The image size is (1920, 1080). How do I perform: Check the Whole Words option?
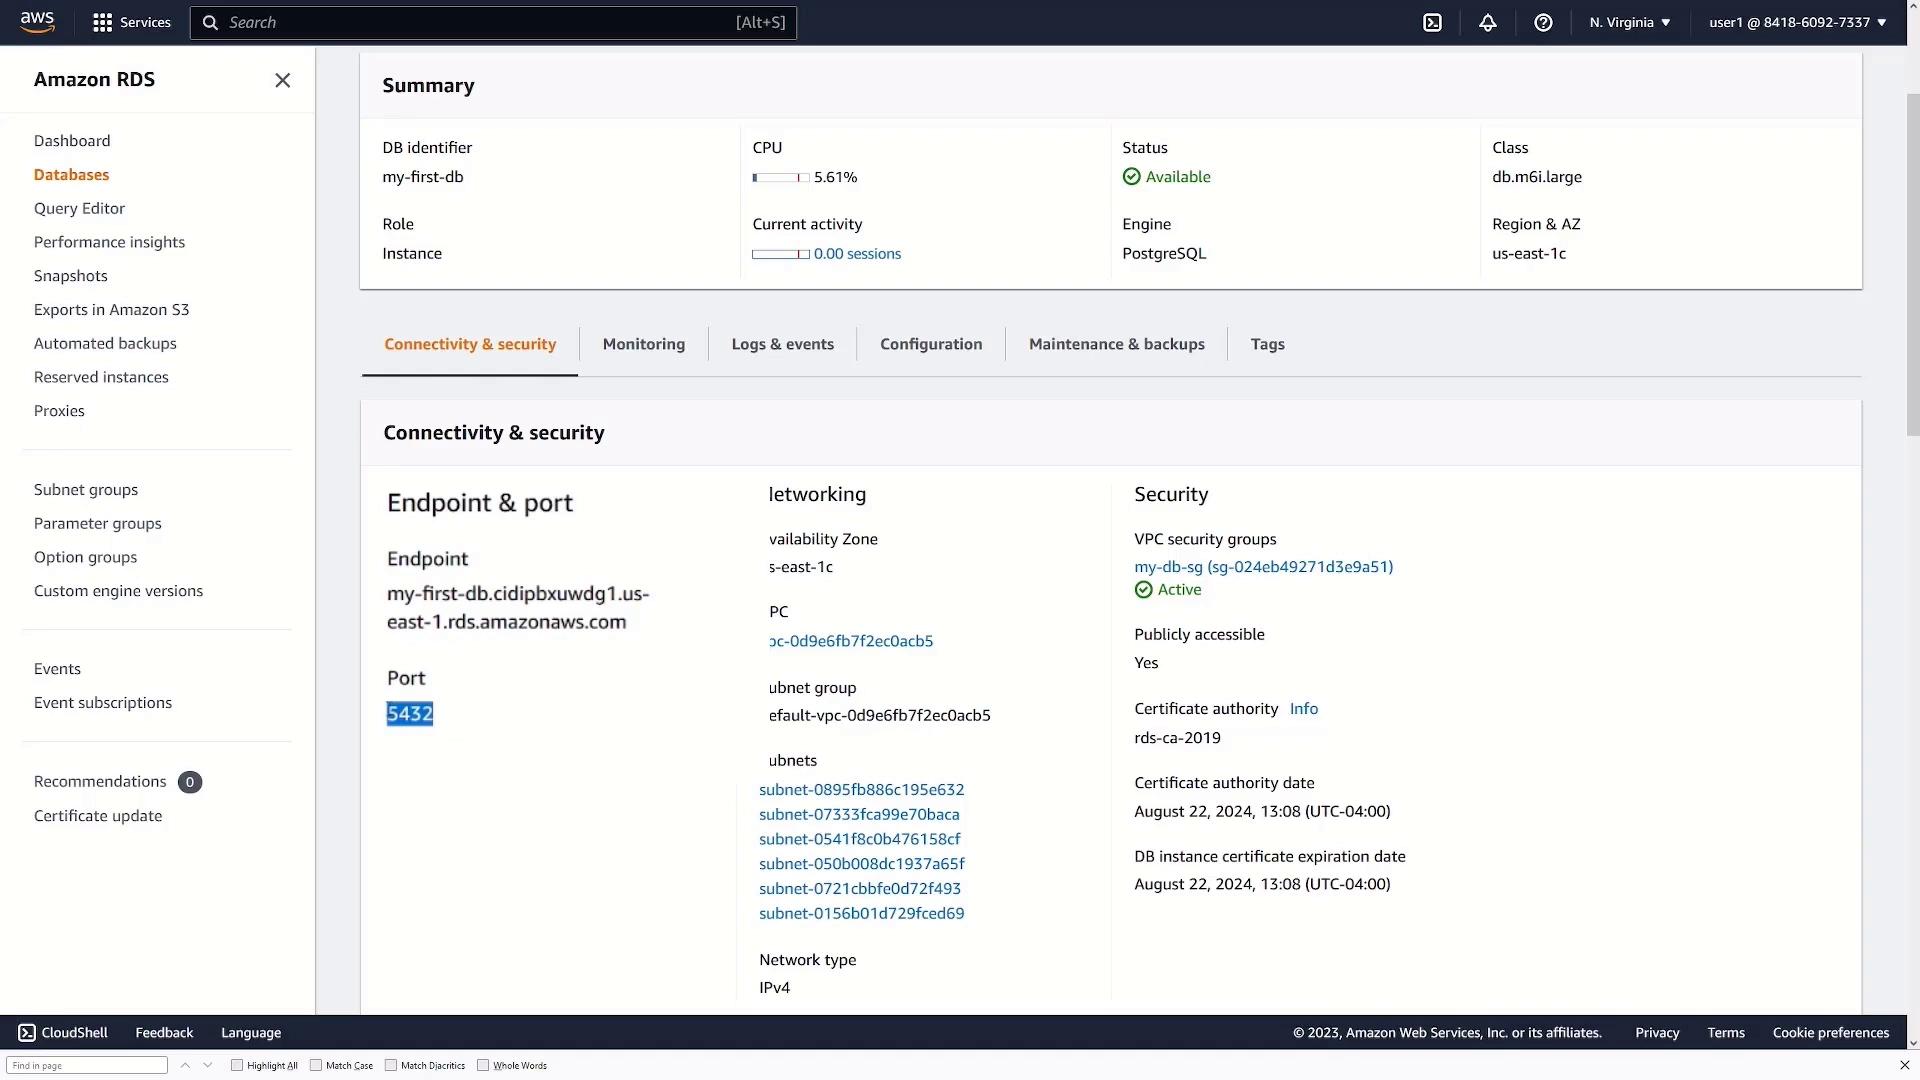point(483,1065)
